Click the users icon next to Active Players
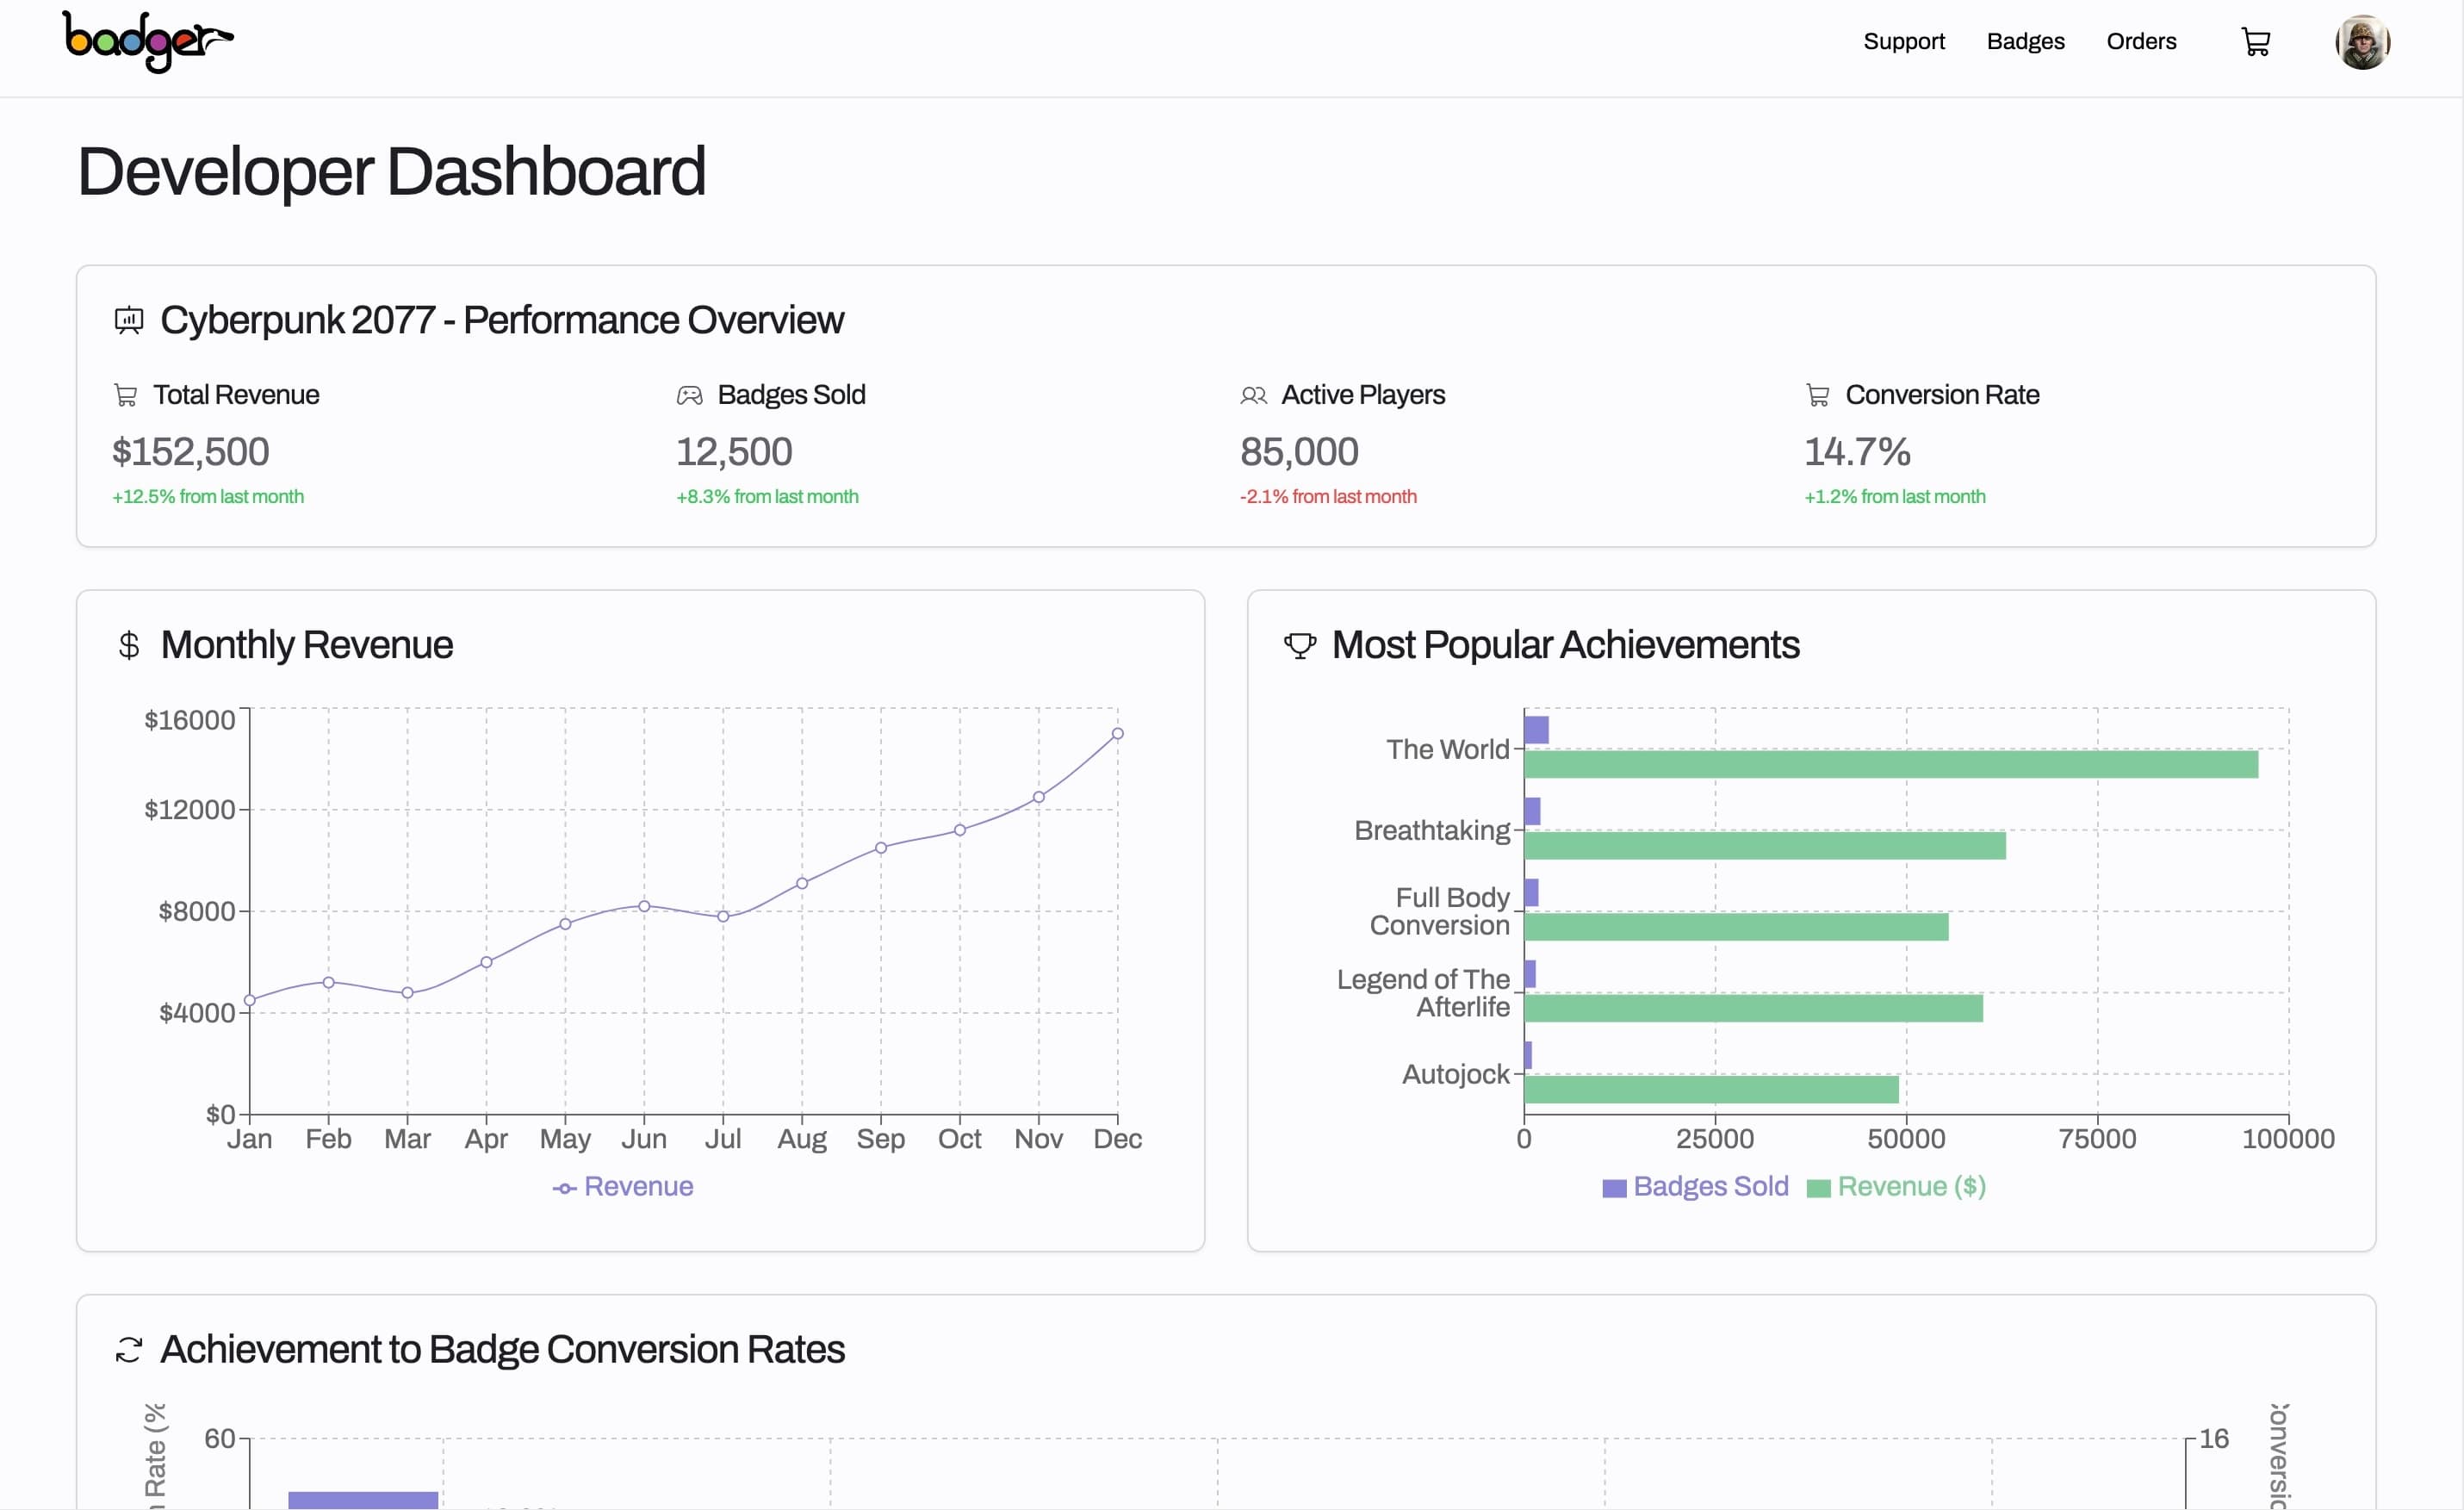This screenshot has width=2464, height=1510. tap(1253, 396)
